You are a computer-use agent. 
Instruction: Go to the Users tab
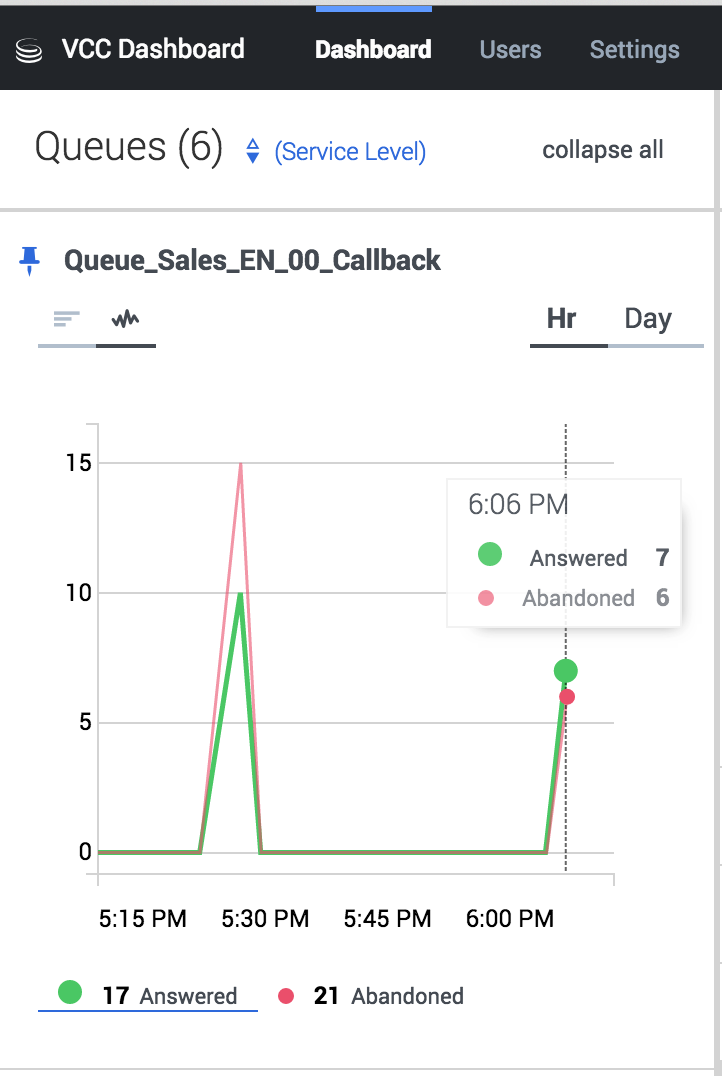pyautogui.click(x=510, y=50)
